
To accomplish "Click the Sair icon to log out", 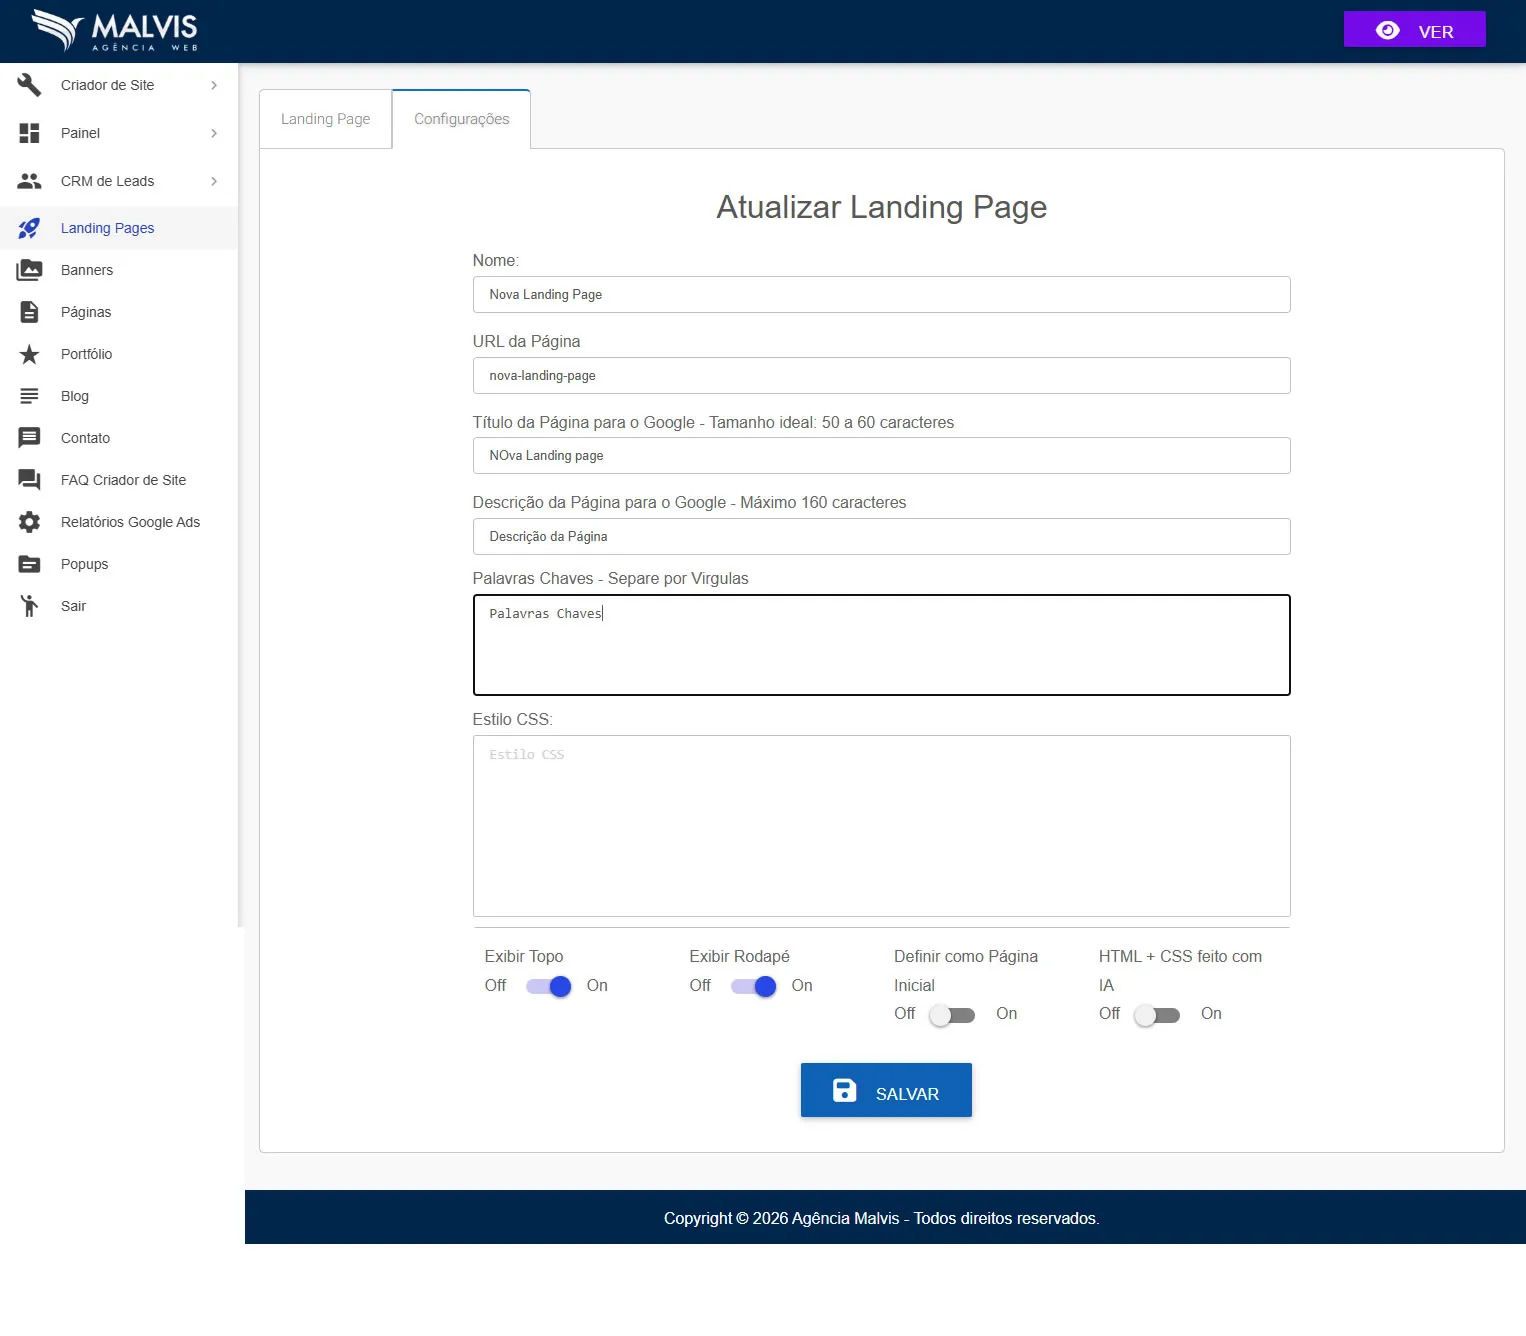I will (x=29, y=606).
